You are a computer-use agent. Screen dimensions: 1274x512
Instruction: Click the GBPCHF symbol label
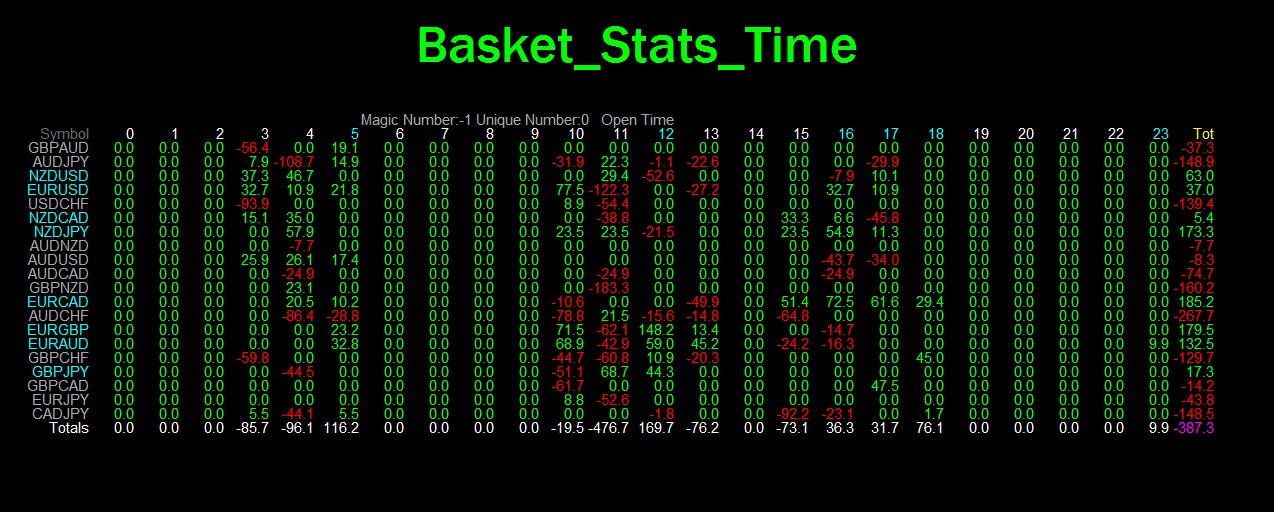(x=59, y=358)
